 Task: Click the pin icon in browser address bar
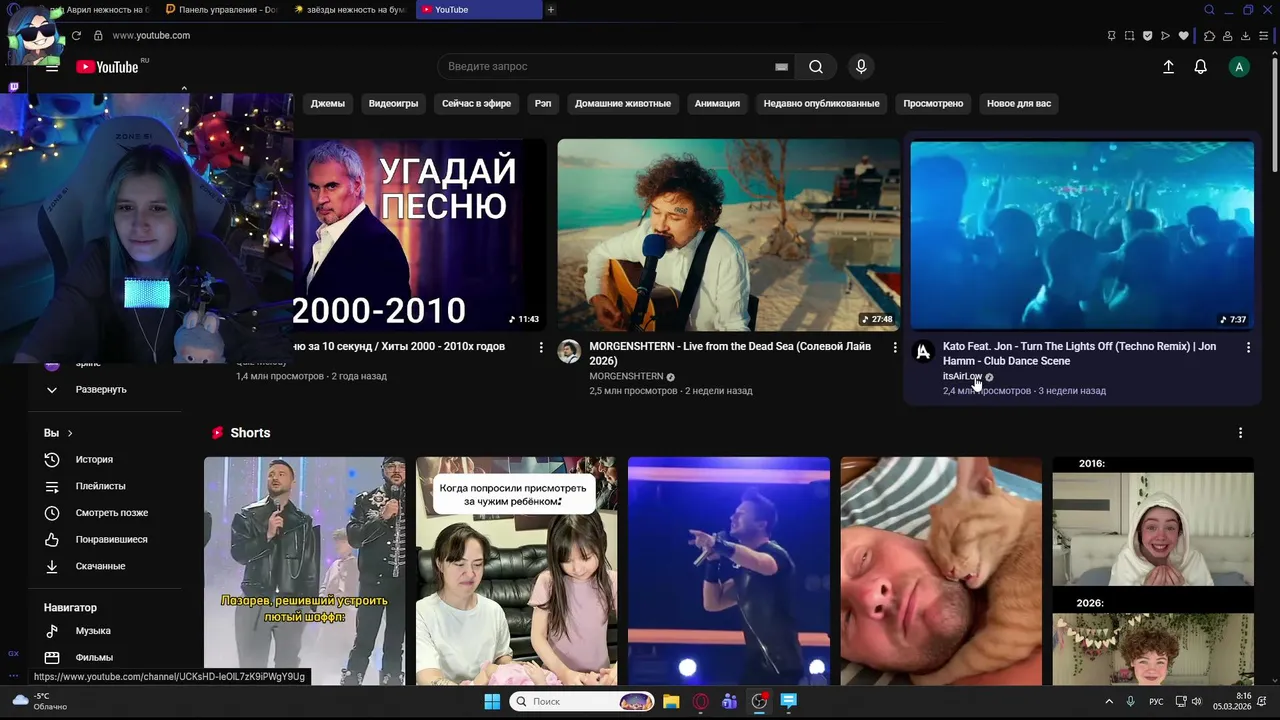pyautogui.click(x=1111, y=36)
